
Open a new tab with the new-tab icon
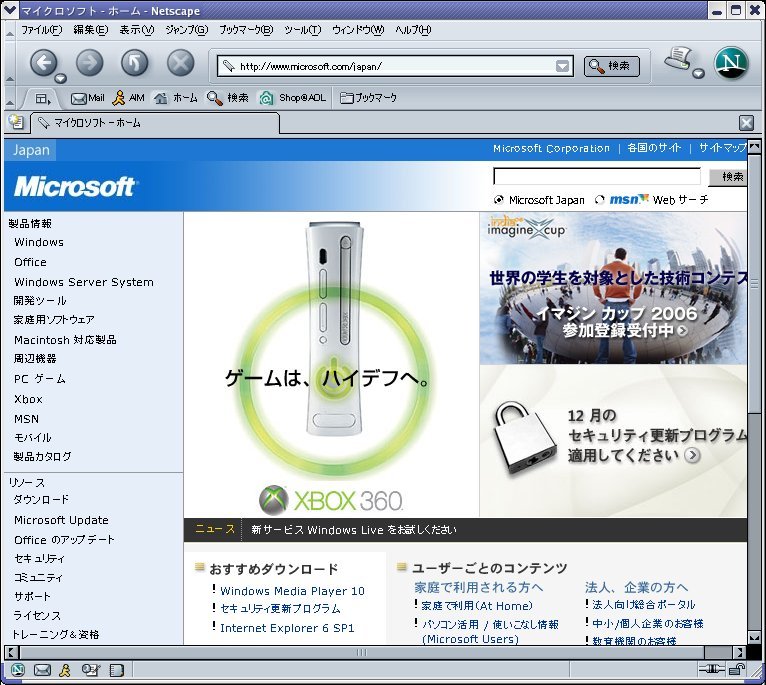16,122
